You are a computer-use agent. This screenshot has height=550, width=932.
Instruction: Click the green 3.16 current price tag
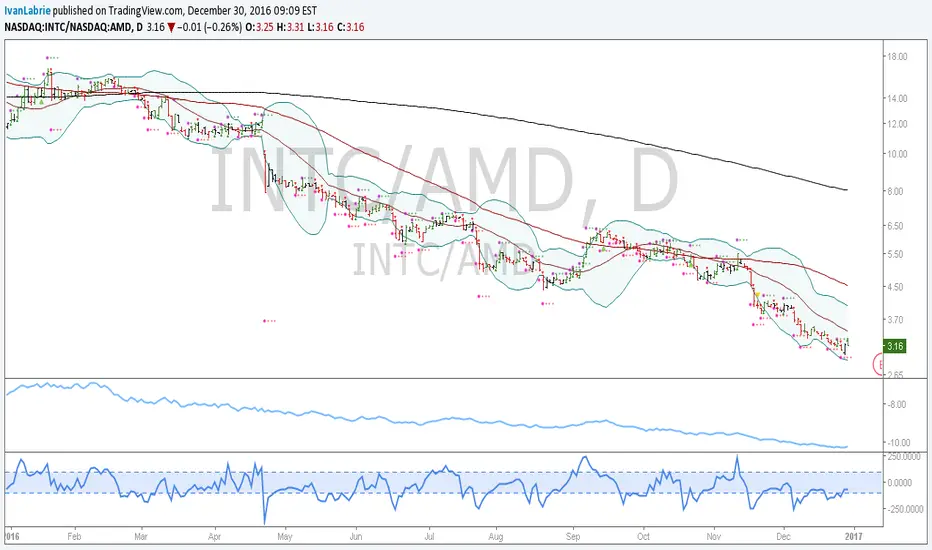tap(895, 346)
